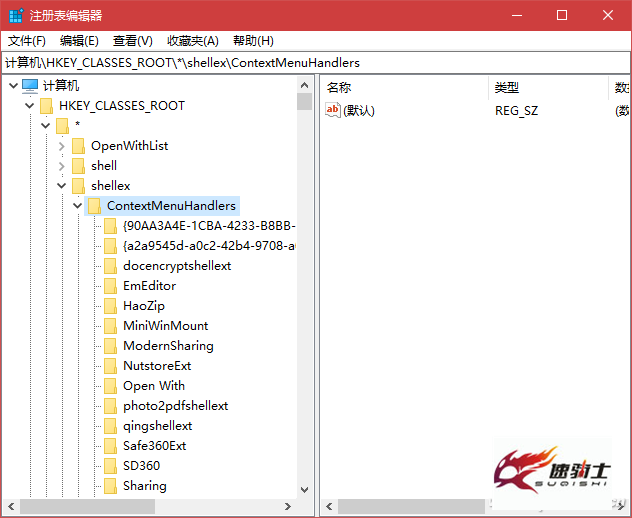
Task: Open the 文件(F) menu
Action: coord(27,41)
